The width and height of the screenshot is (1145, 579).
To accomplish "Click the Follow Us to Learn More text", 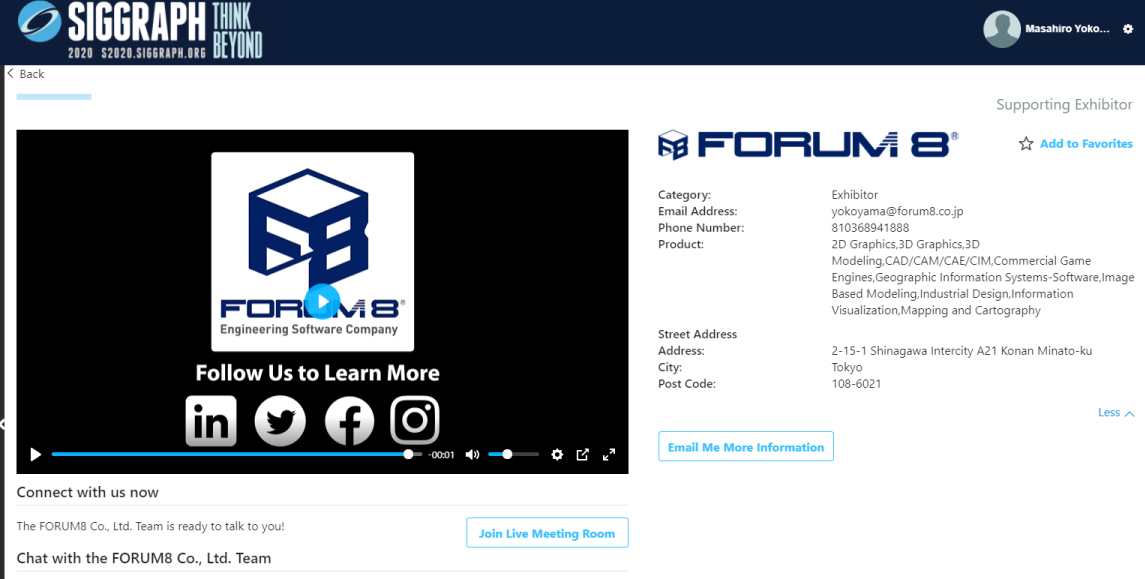I will [318, 373].
